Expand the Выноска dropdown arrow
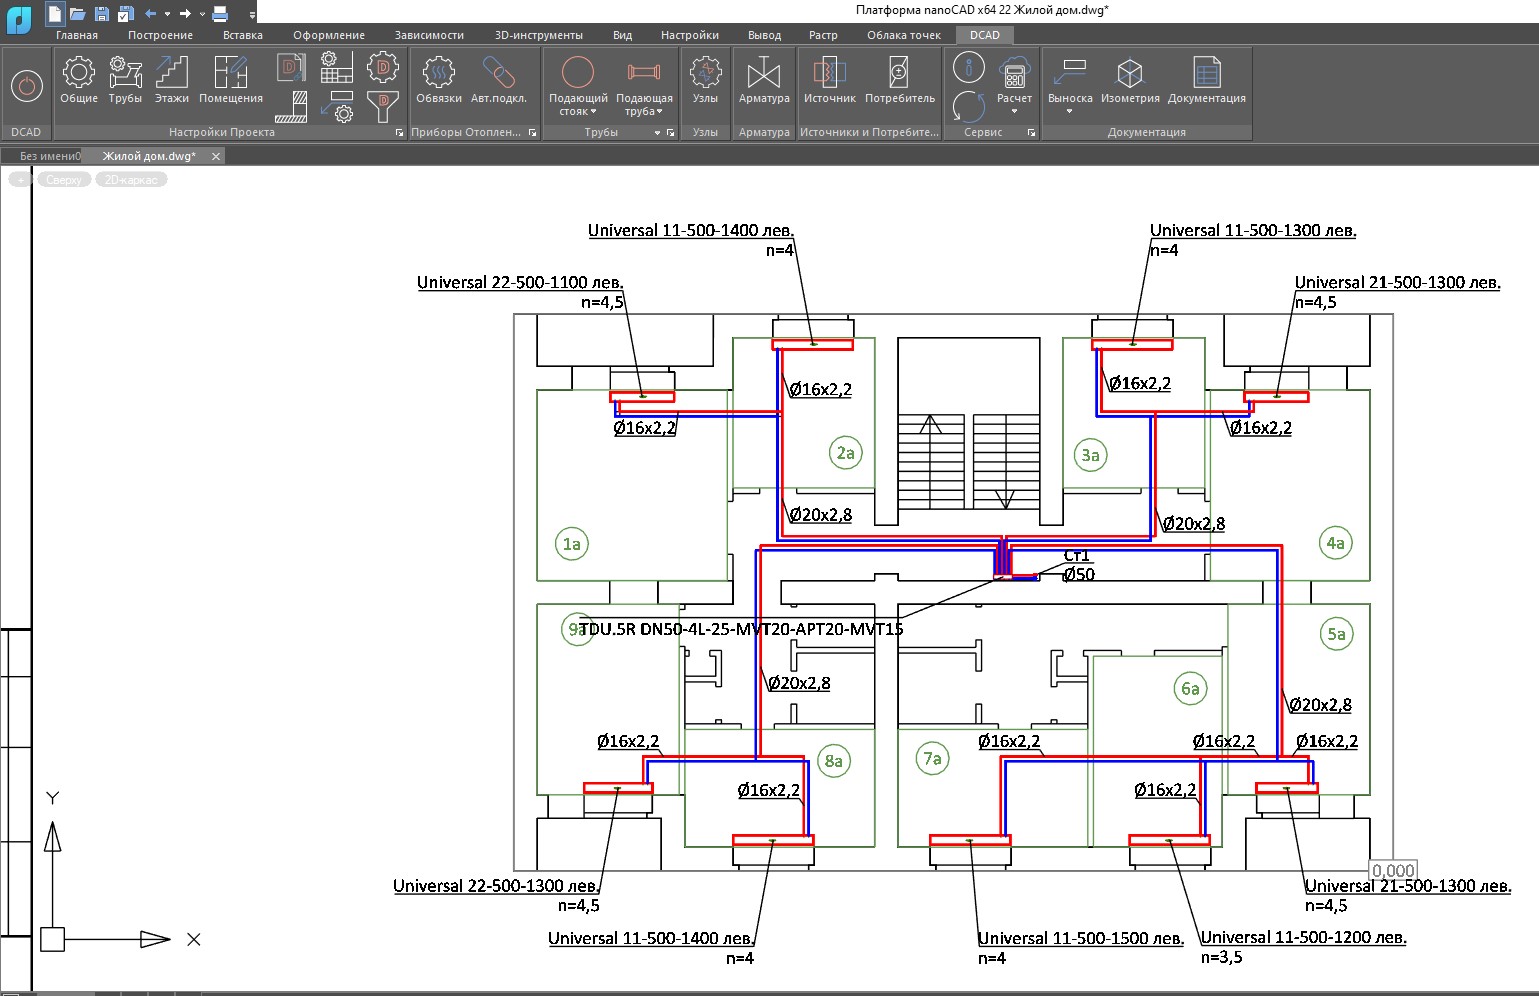 point(1070,111)
